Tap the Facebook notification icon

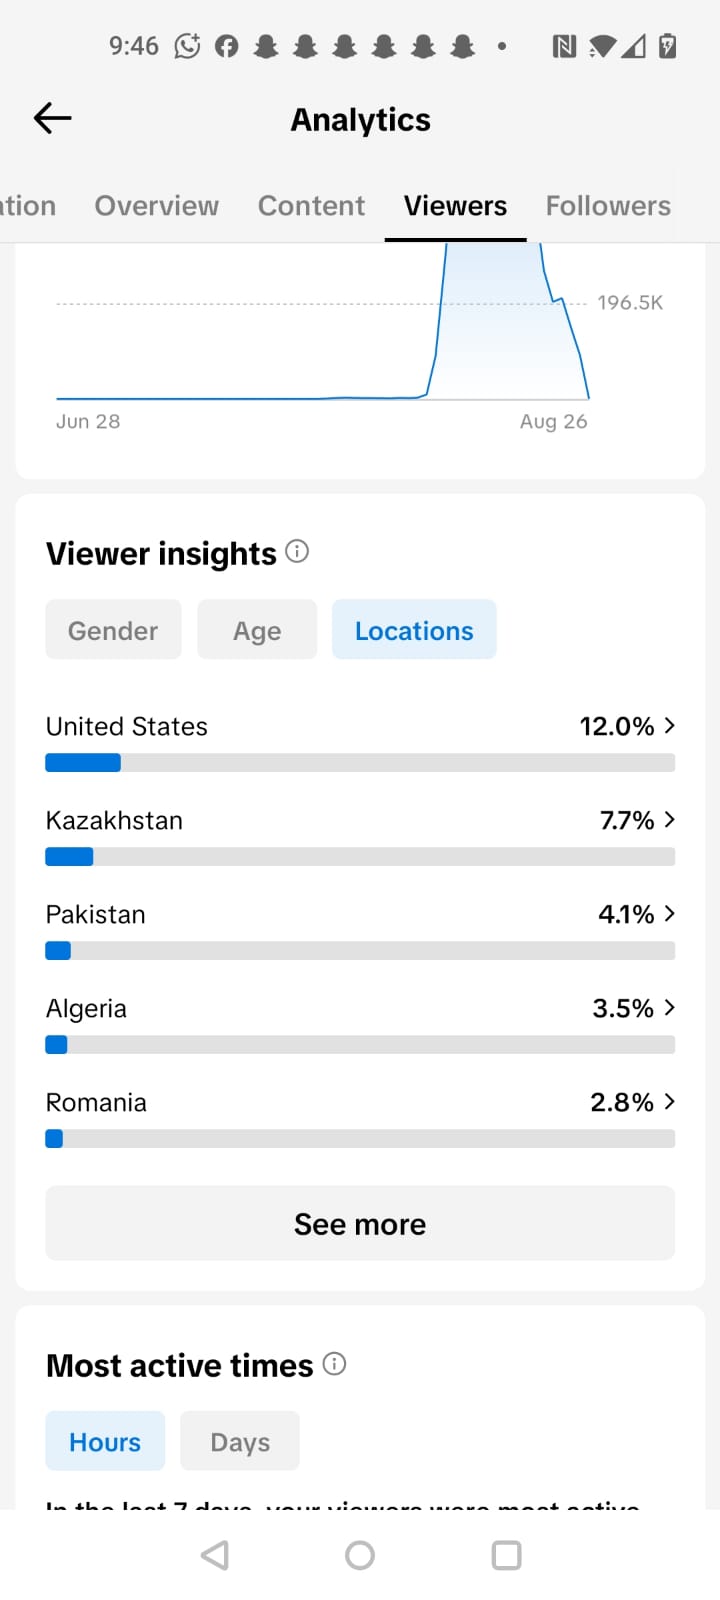[227, 46]
